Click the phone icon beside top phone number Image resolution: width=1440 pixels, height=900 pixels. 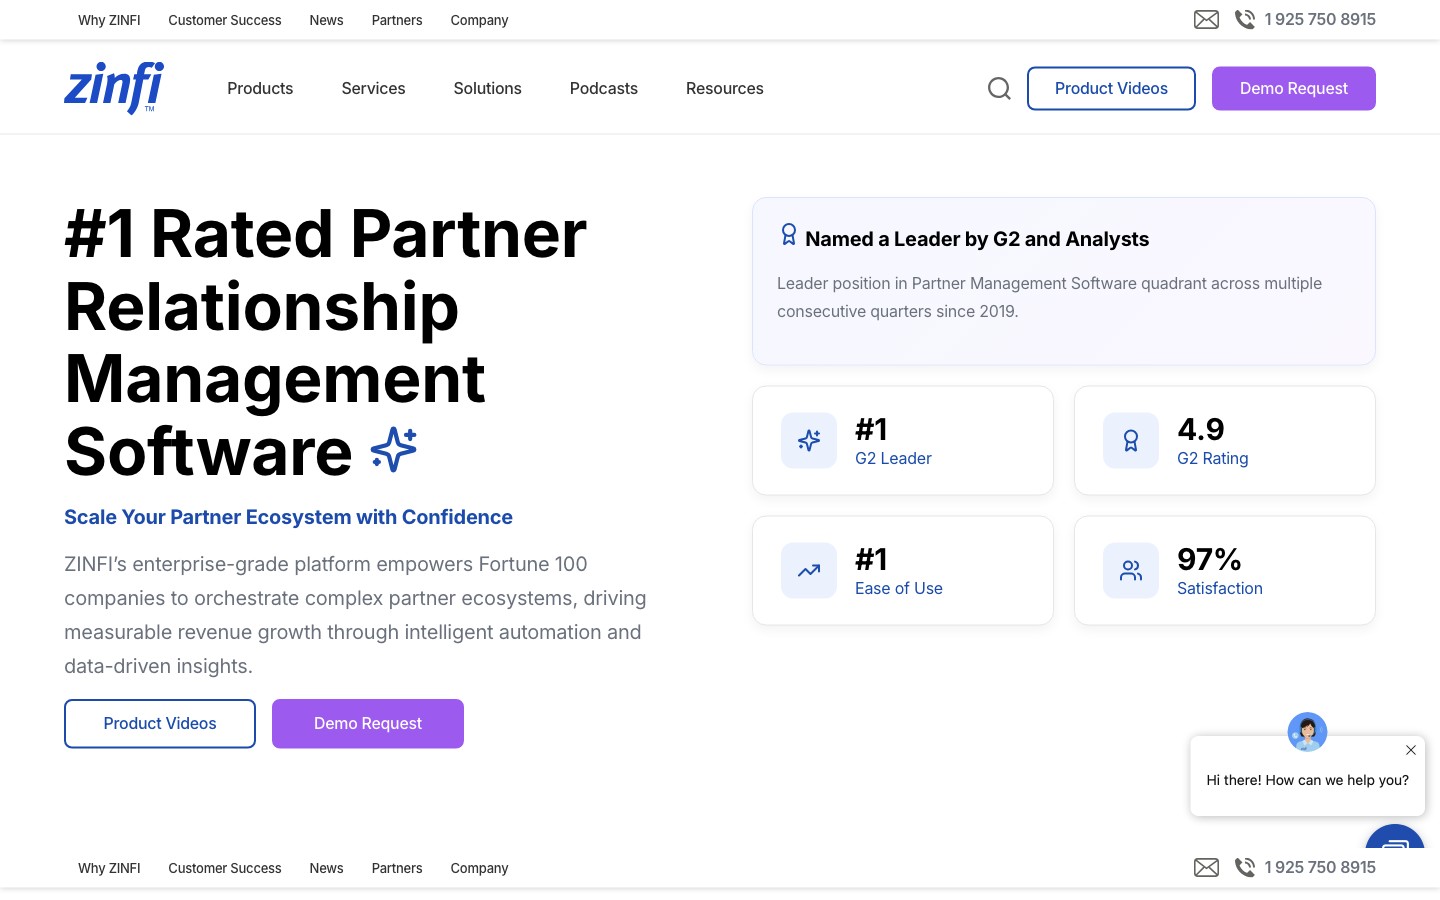[x=1245, y=20]
